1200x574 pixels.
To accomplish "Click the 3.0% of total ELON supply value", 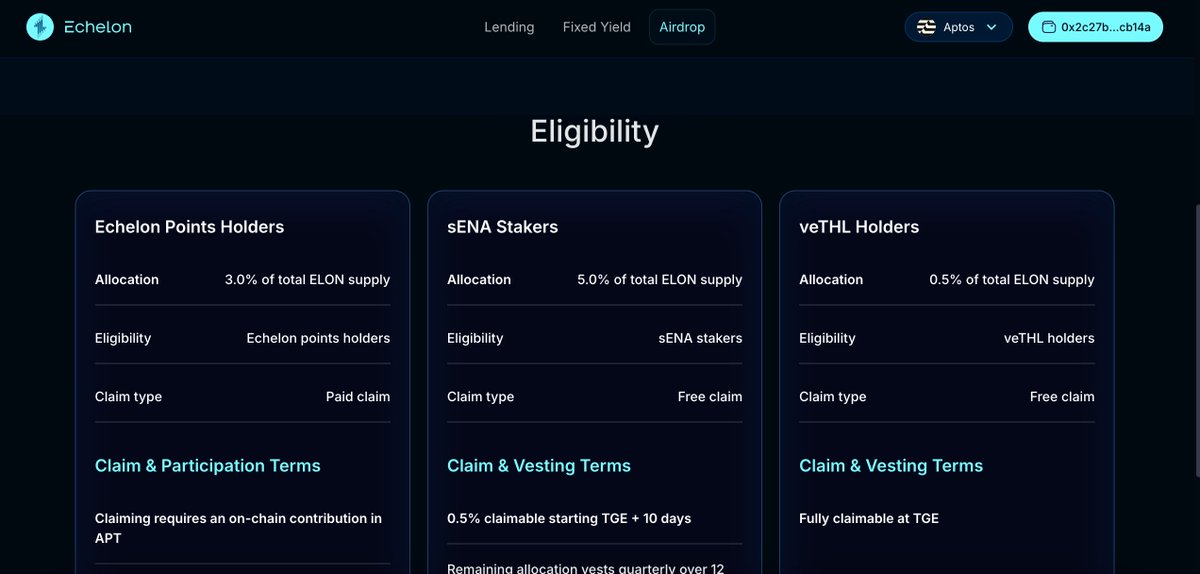I will click(307, 280).
